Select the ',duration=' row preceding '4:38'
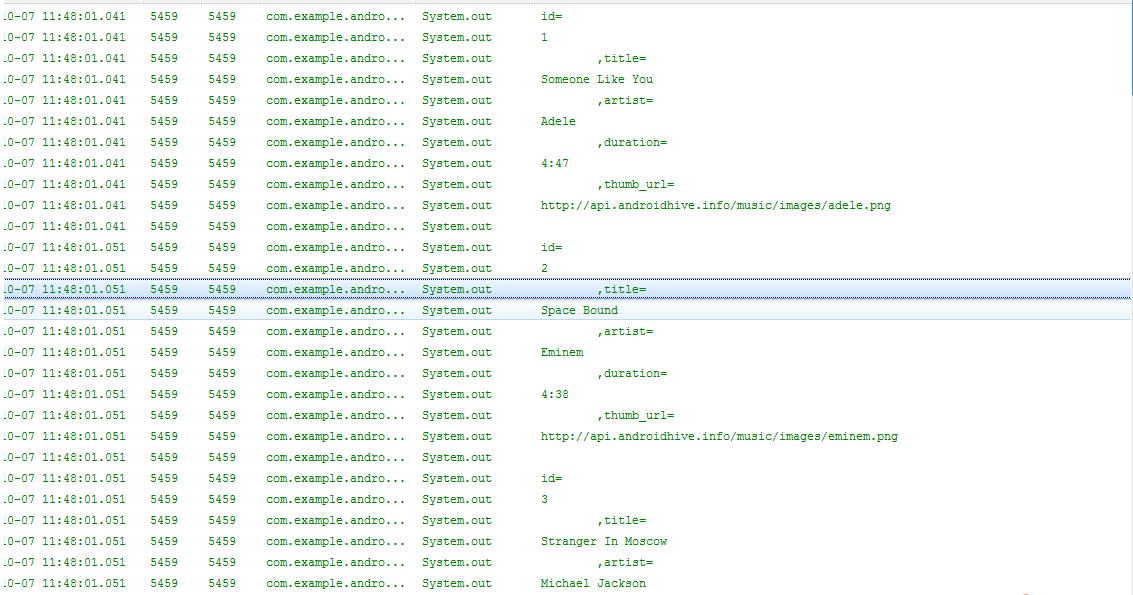Screen dimensions: 1133x595 tap(566, 373)
